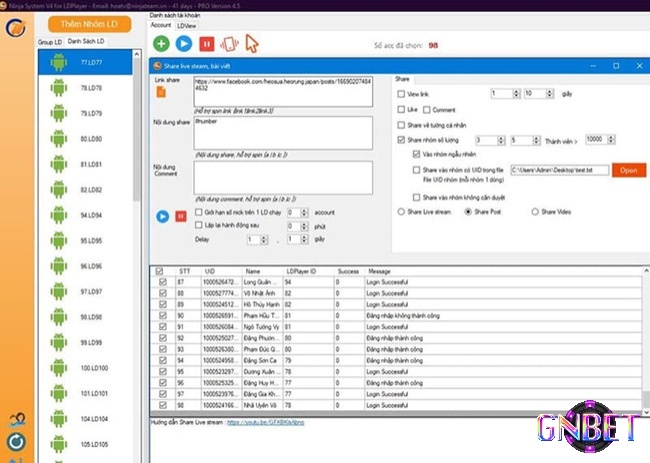Pause with the red toolbar pause icon

[x=206, y=44]
